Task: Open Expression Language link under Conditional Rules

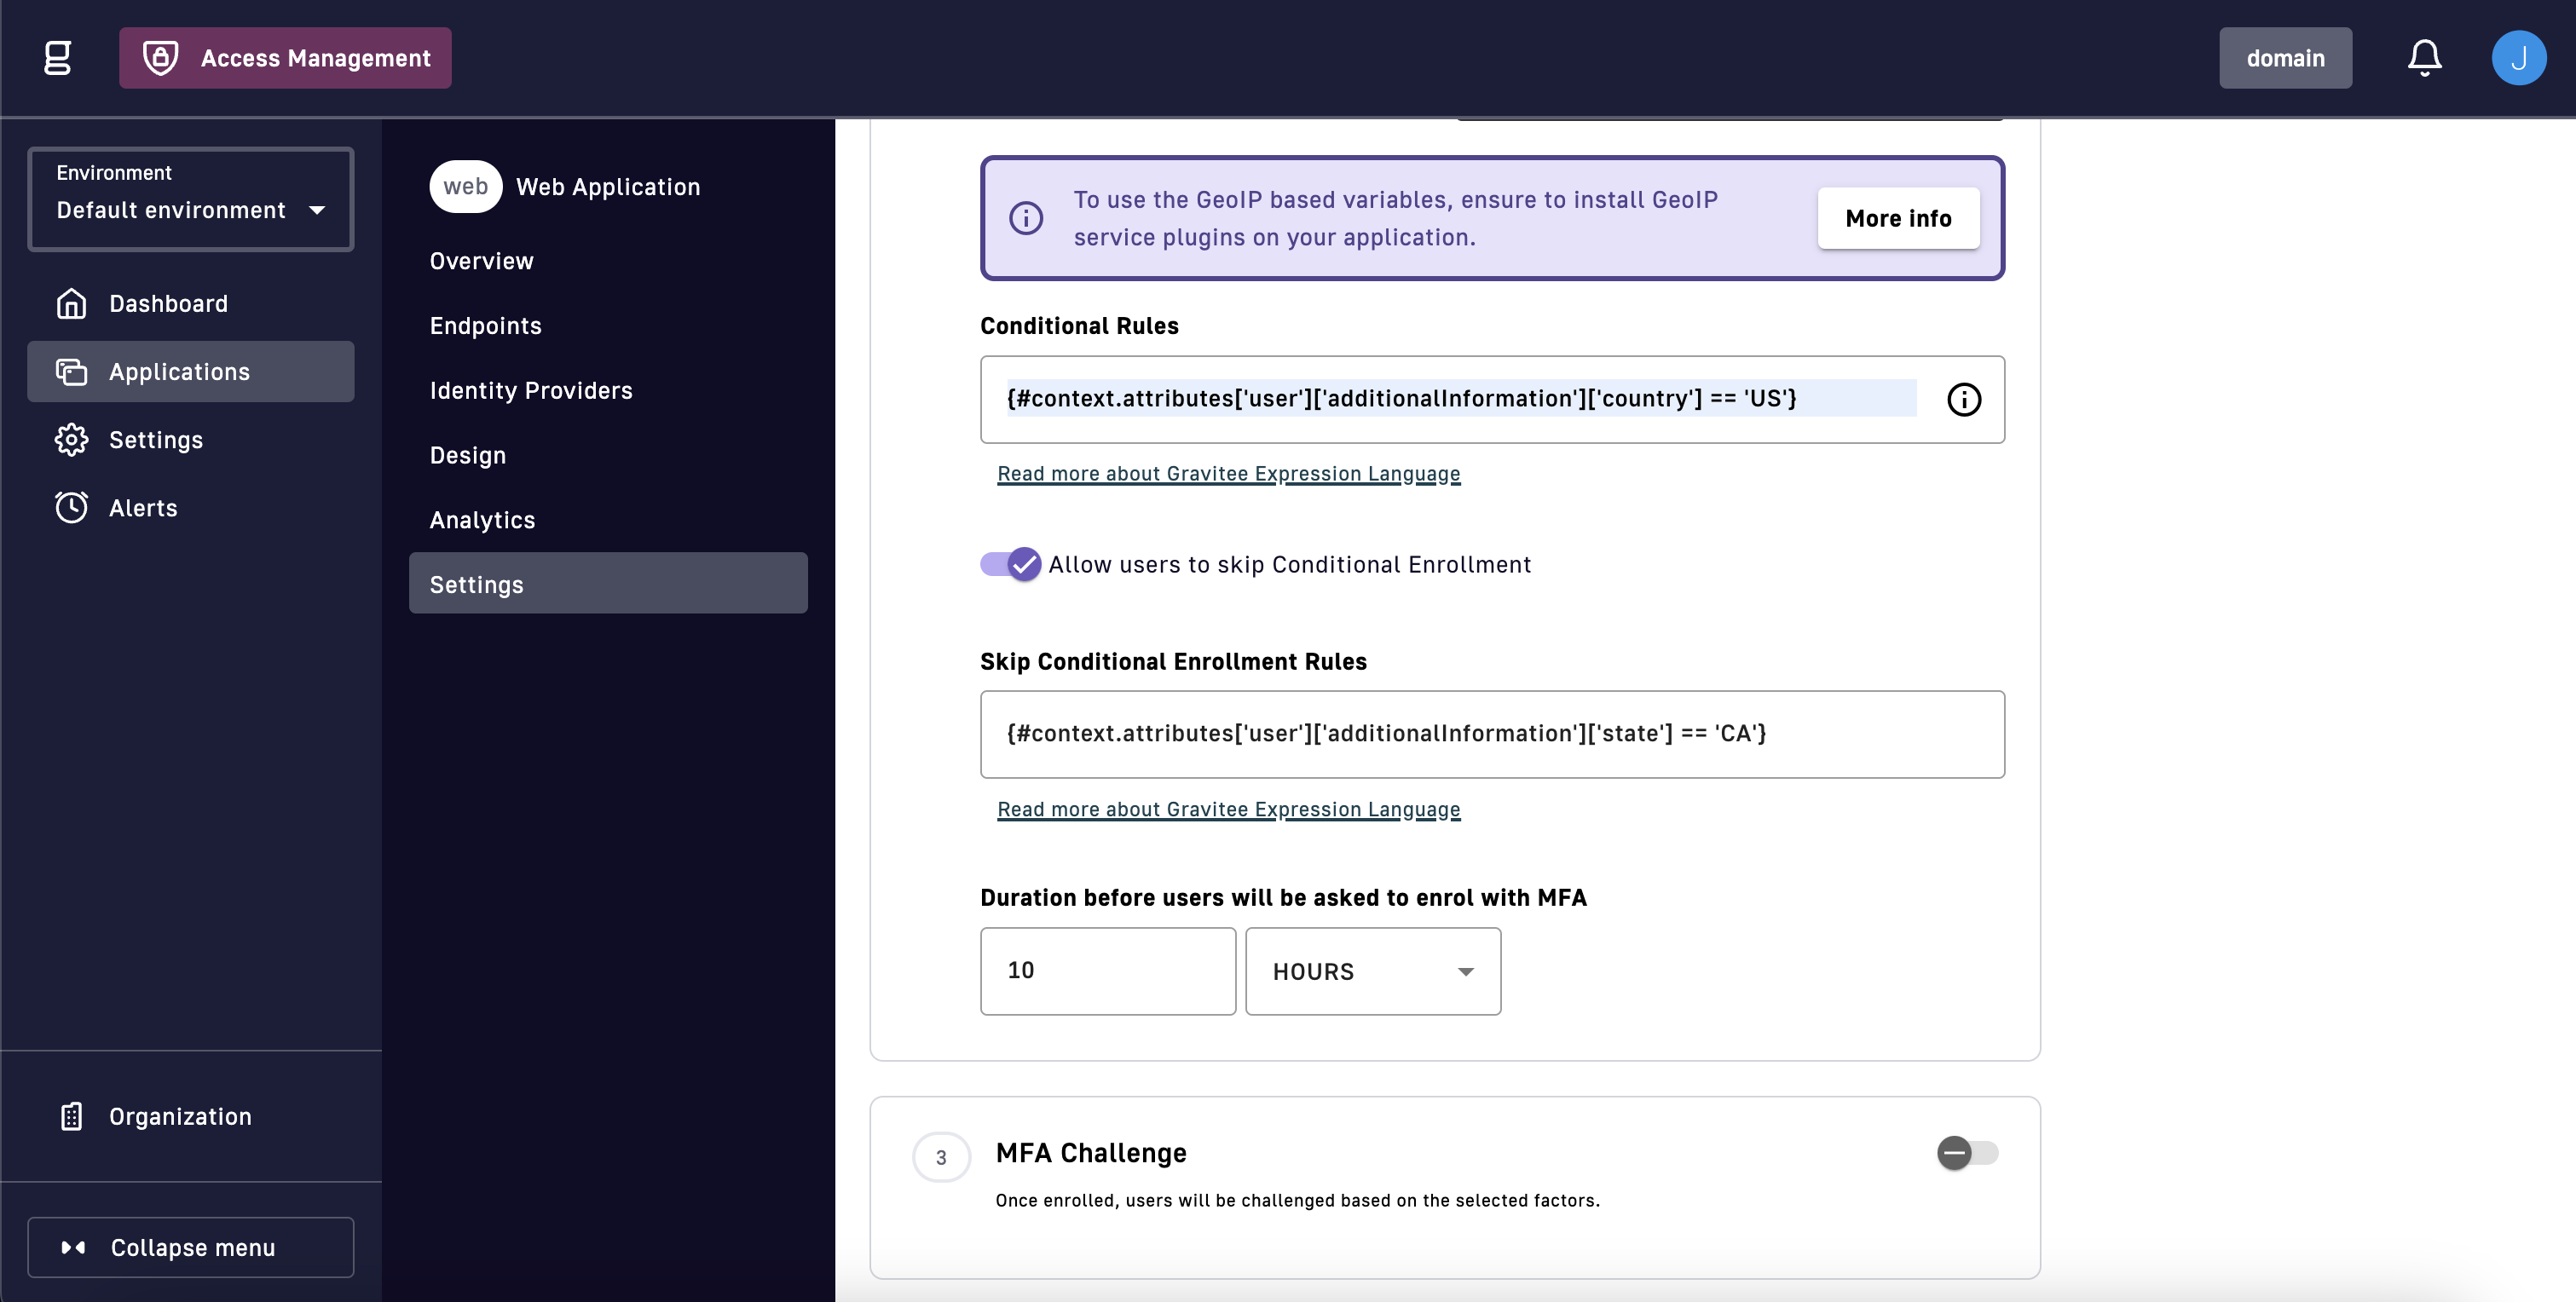Action: (x=1228, y=474)
